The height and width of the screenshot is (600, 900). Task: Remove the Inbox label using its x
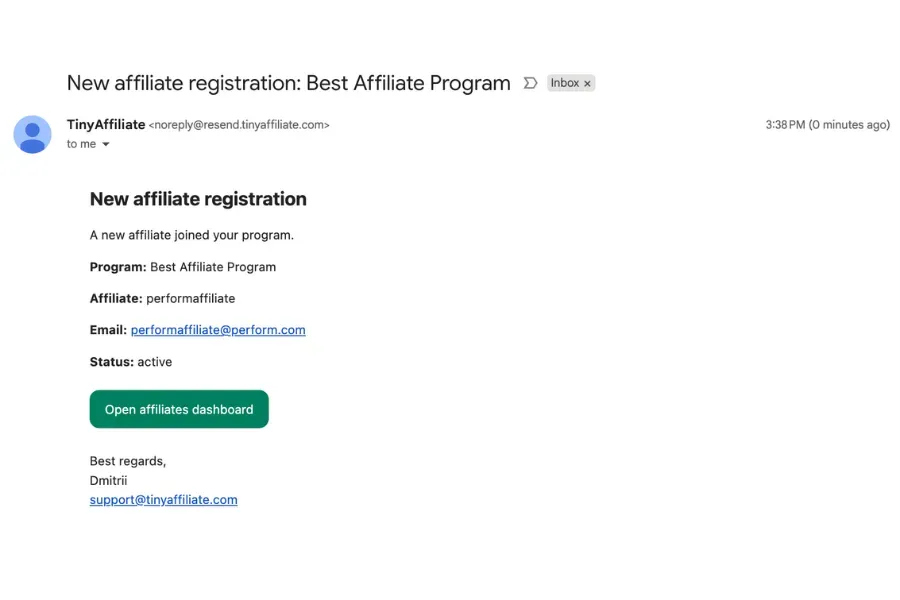coord(588,84)
